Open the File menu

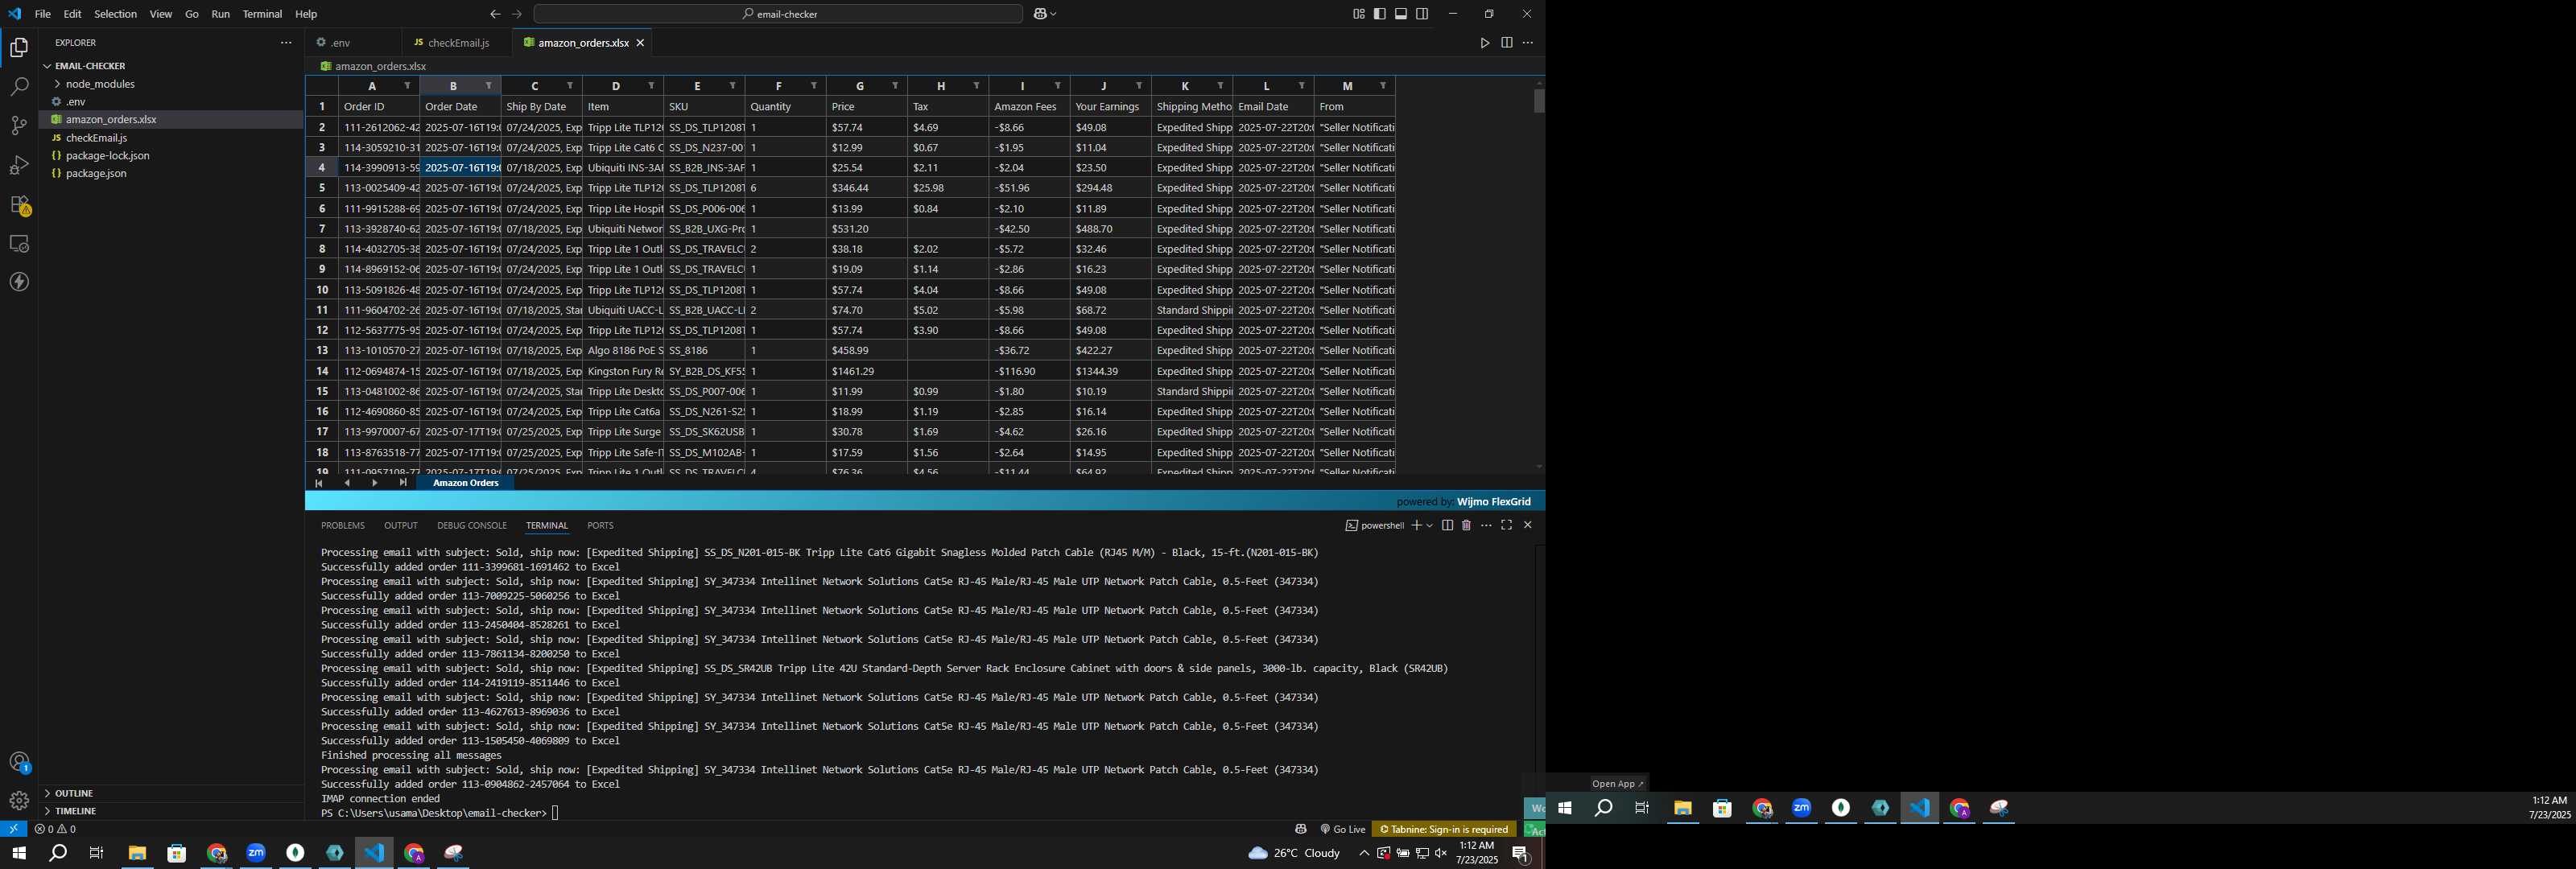coord(43,14)
